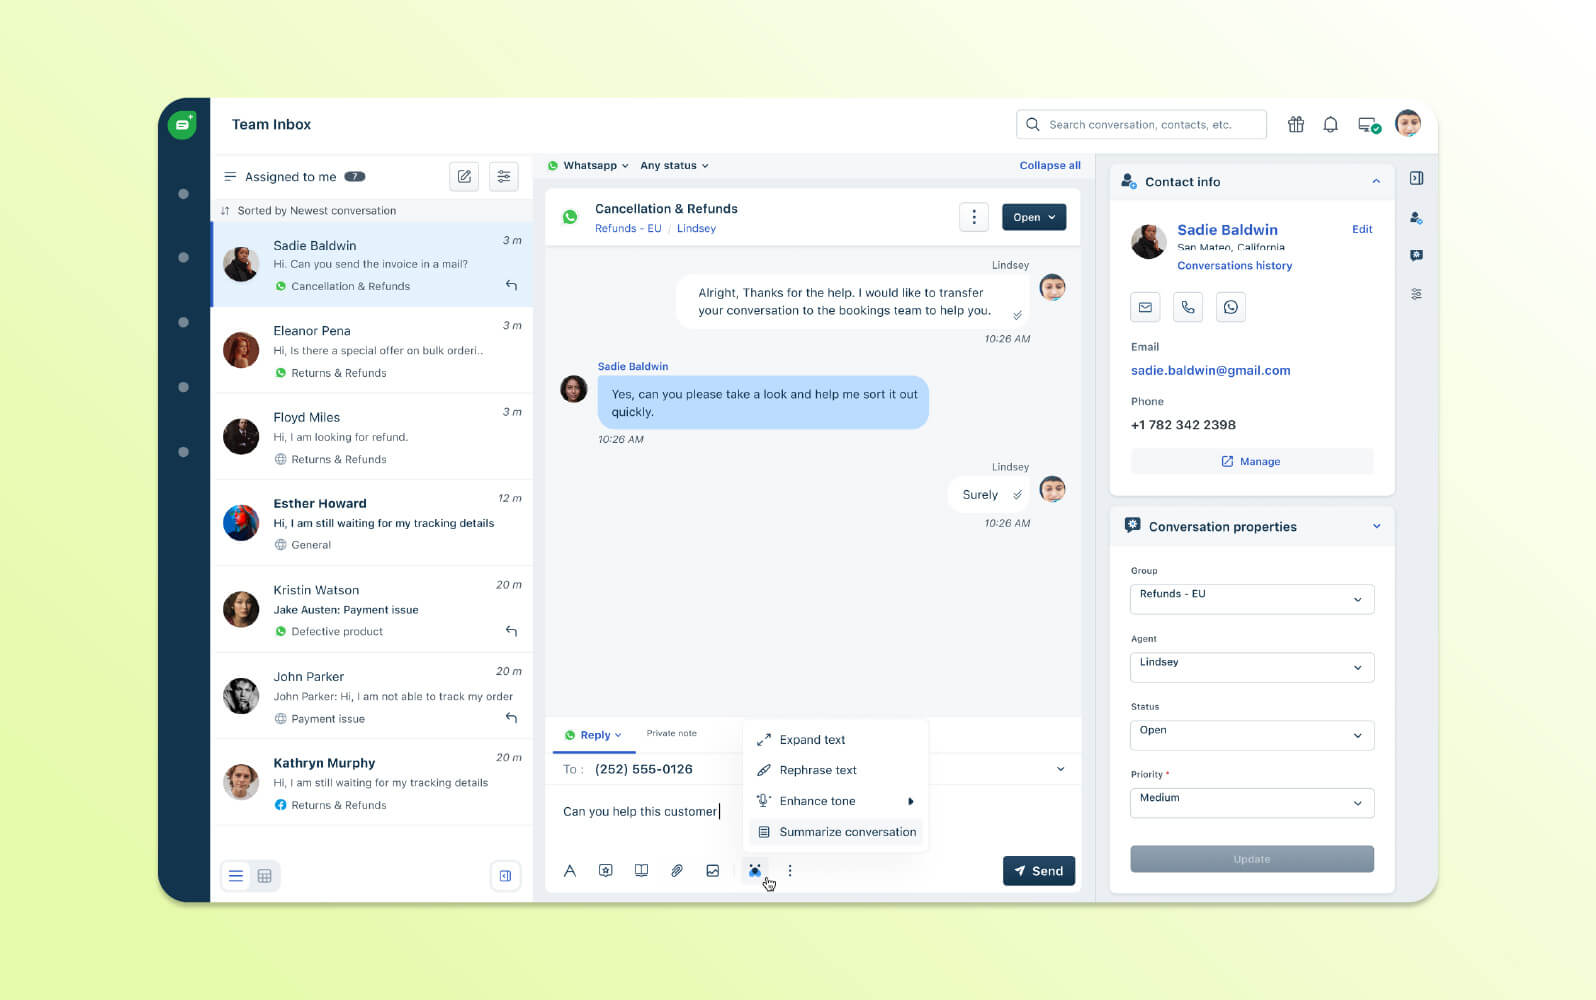Select Summarize conversation from menu
This screenshot has width=1596, height=1000.
click(846, 832)
